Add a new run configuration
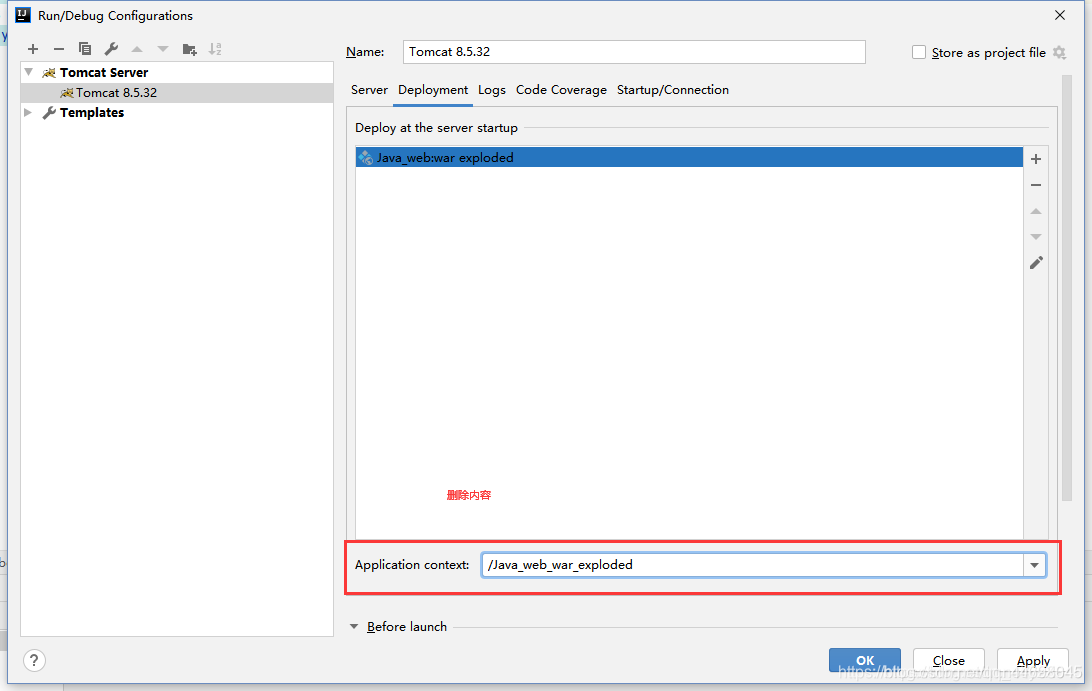 point(33,49)
